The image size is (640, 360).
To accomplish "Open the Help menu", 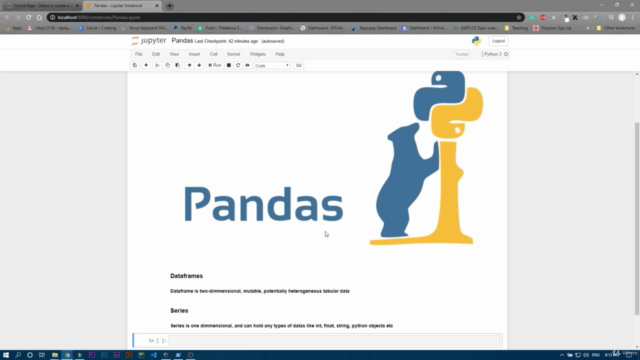I will (x=280, y=54).
